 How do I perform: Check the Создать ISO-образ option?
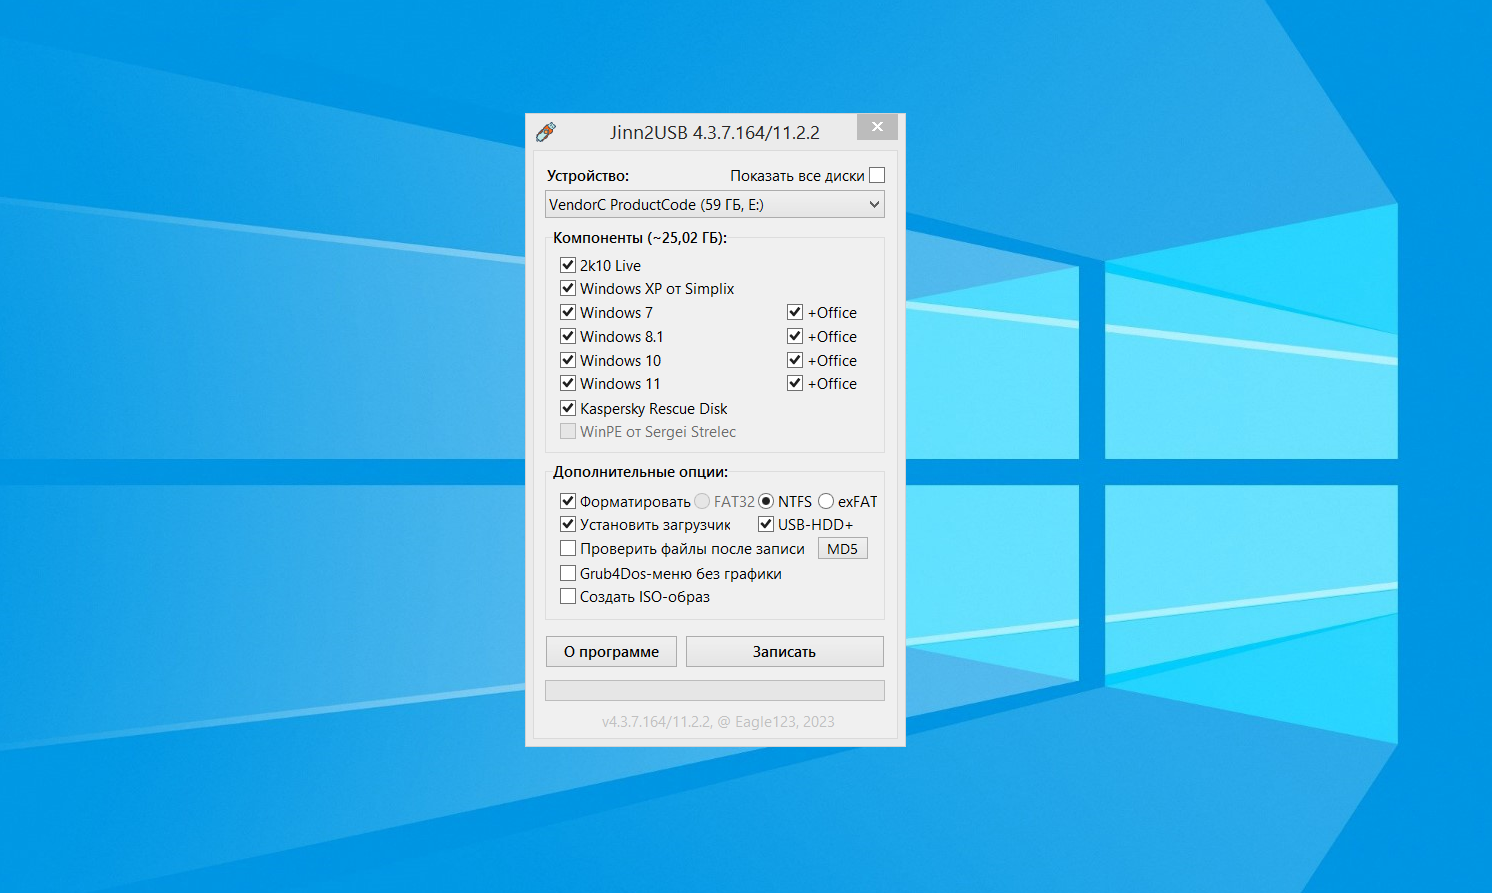coord(568,596)
